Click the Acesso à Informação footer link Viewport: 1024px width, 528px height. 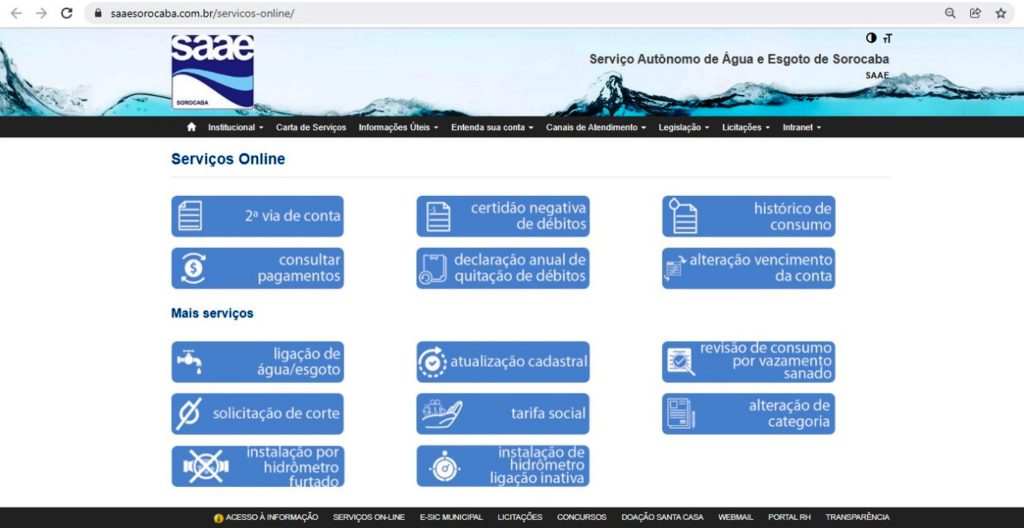pyautogui.click(x=270, y=518)
